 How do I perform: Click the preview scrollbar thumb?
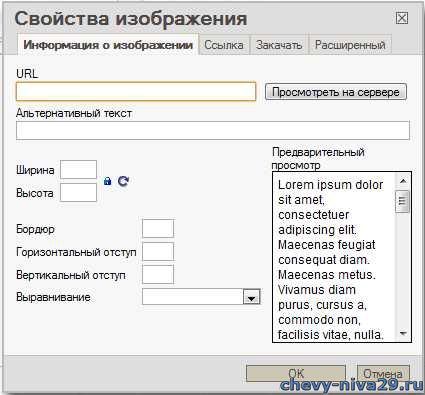[x=402, y=201]
